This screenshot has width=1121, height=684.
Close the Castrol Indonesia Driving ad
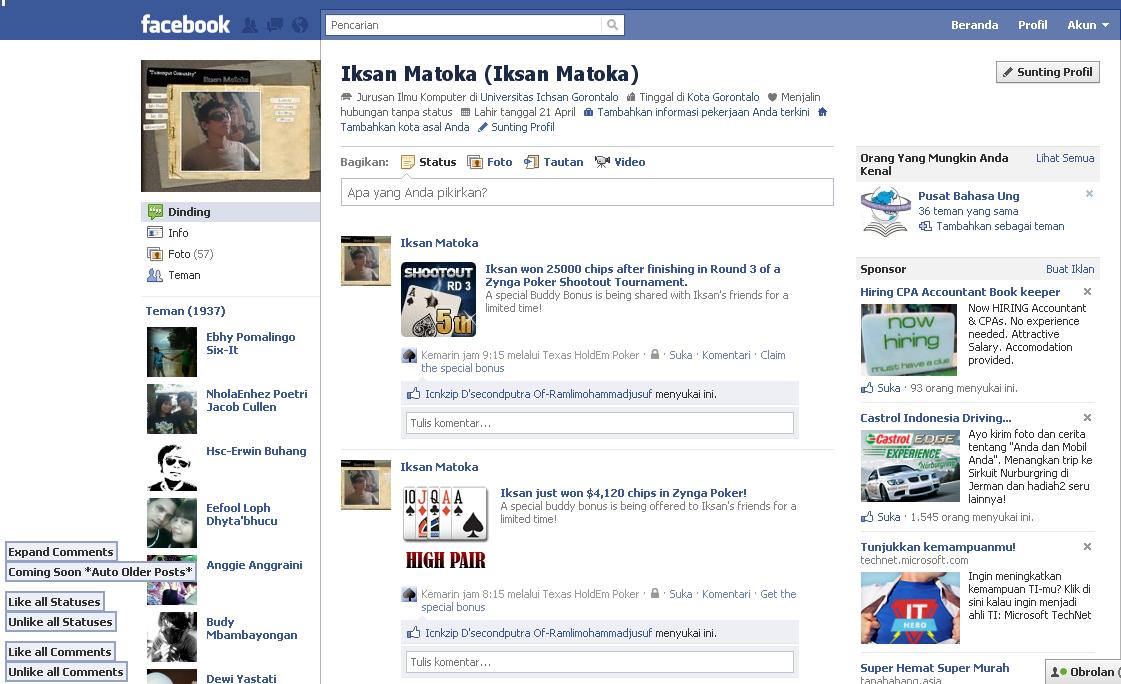tap(1087, 417)
